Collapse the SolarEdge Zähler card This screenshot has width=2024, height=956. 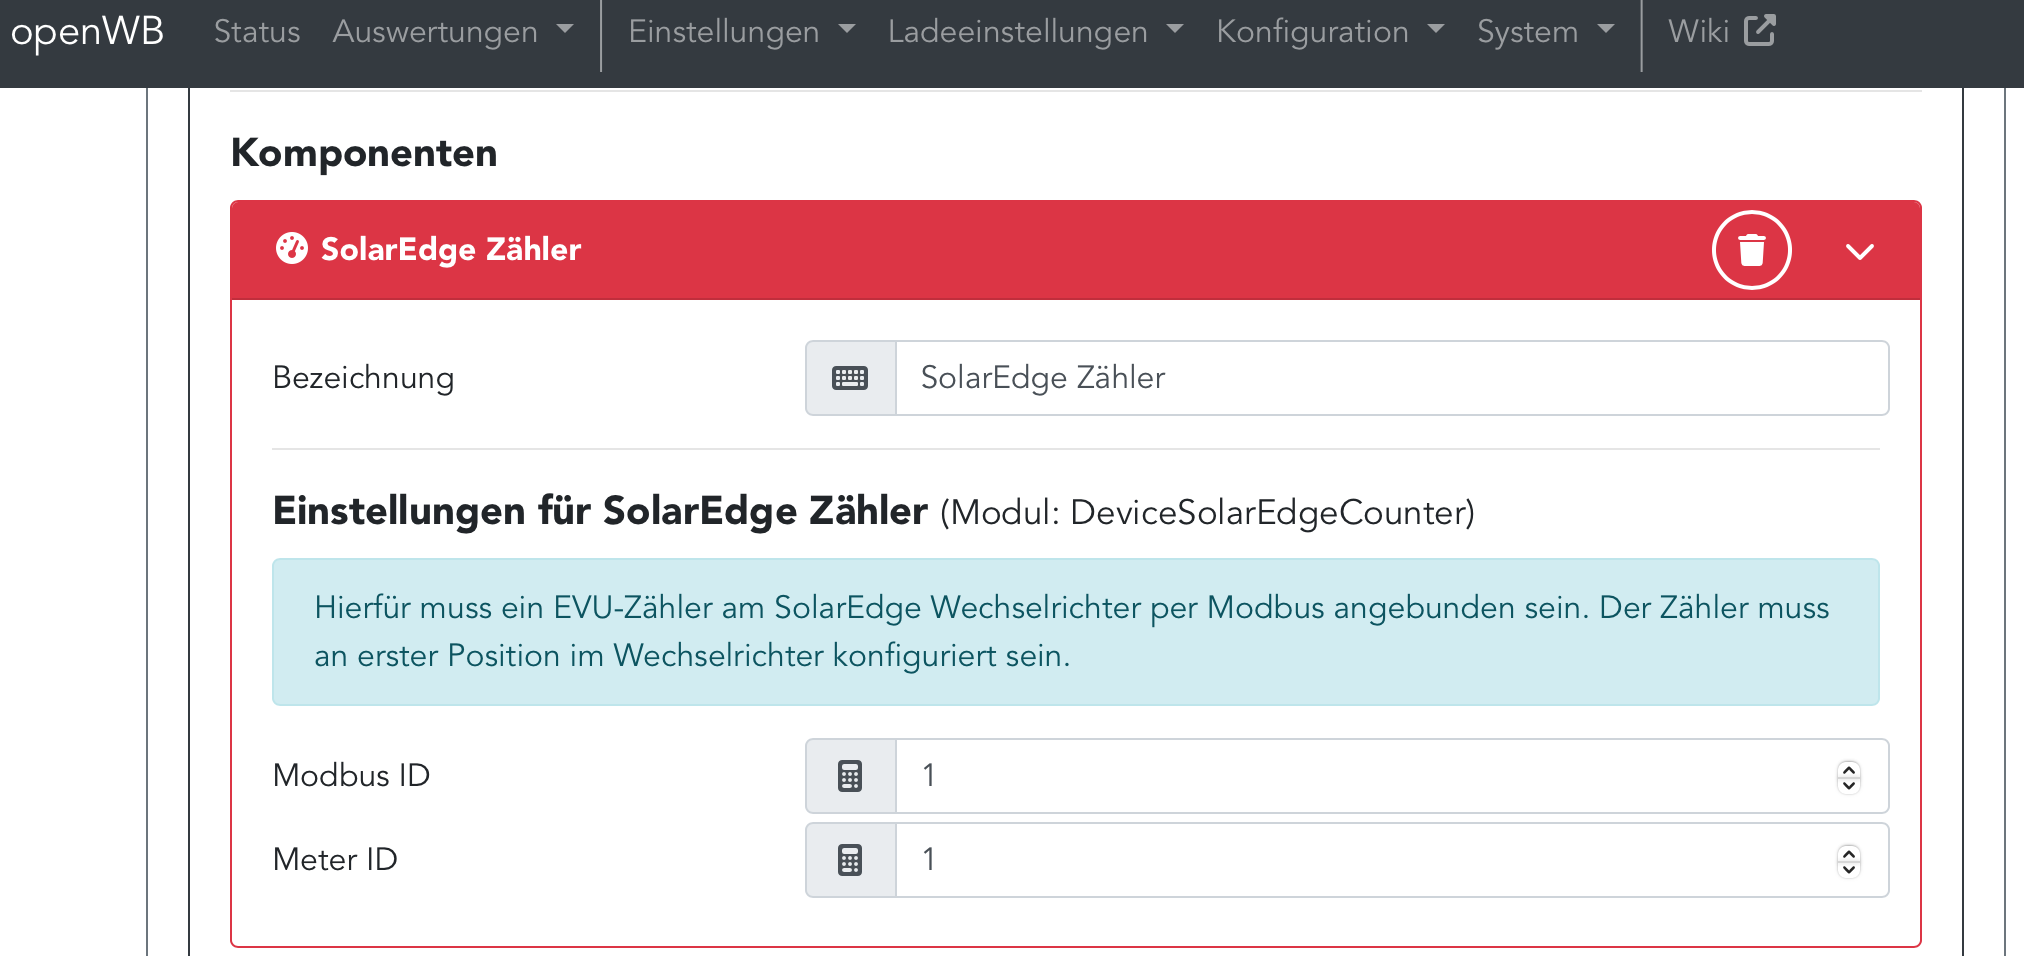(1859, 251)
